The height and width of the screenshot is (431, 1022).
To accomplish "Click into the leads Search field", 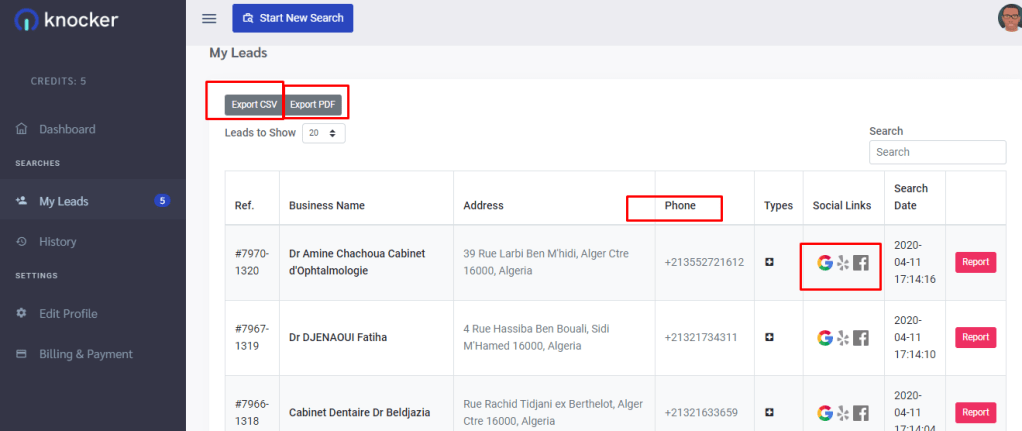I will tap(937, 152).
